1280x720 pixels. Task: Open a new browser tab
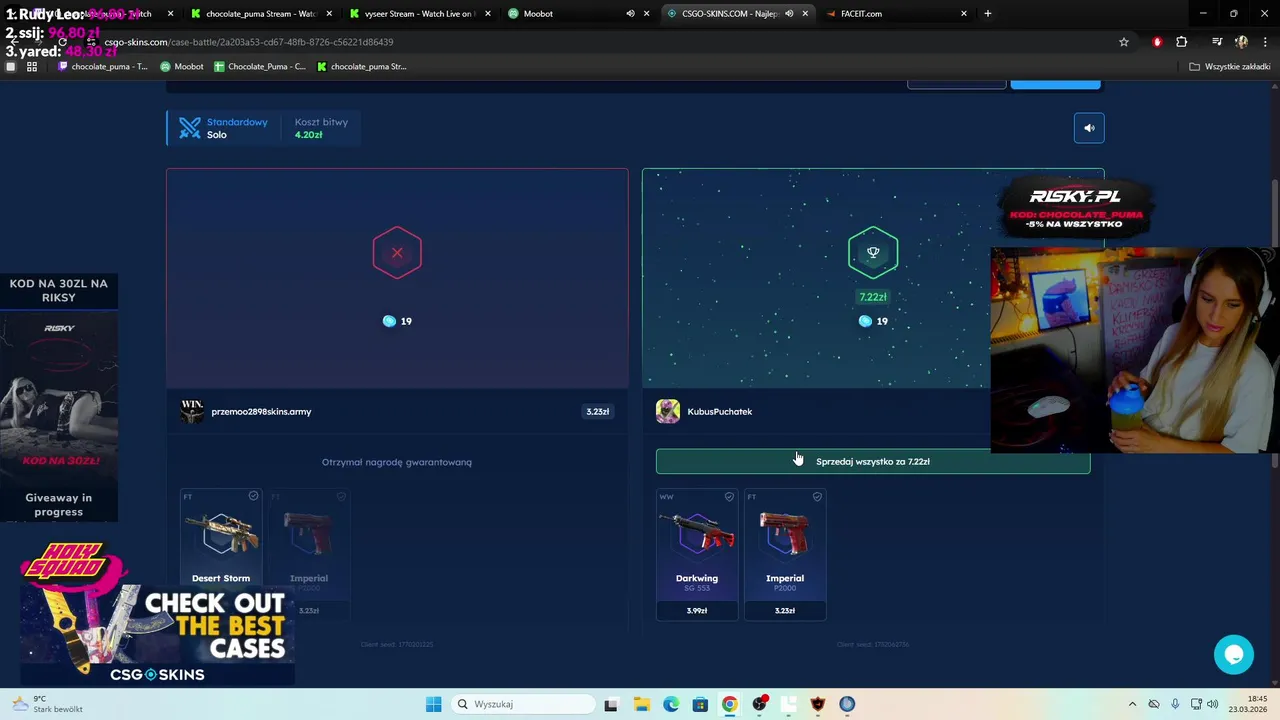click(988, 14)
